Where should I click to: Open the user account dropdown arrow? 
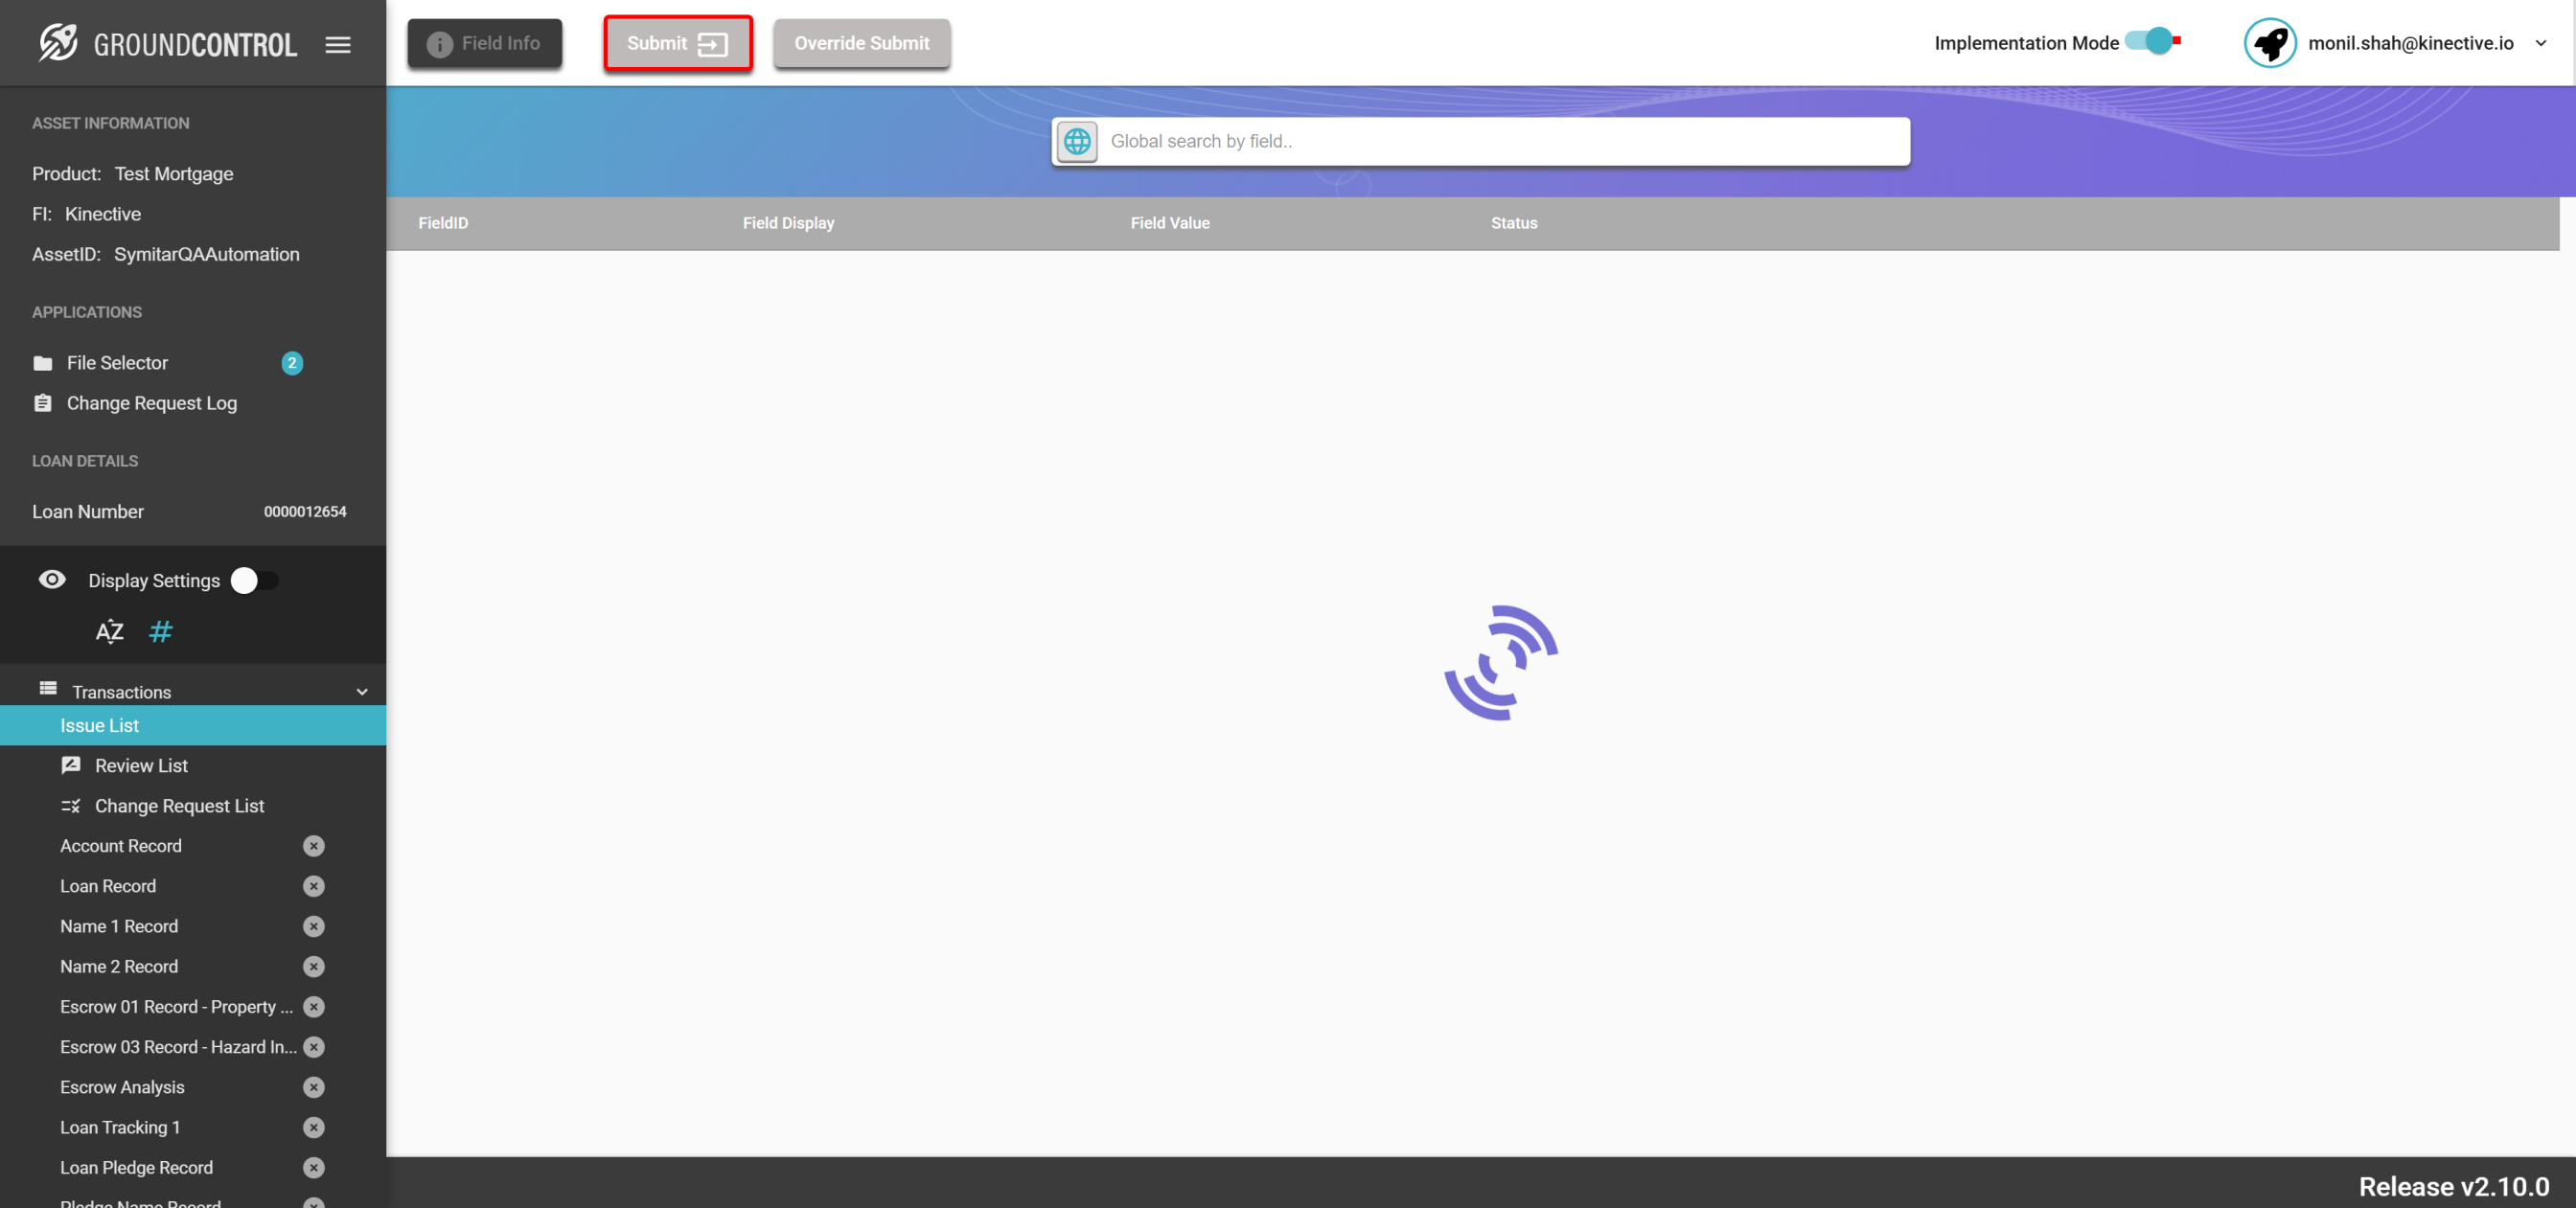point(2541,43)
